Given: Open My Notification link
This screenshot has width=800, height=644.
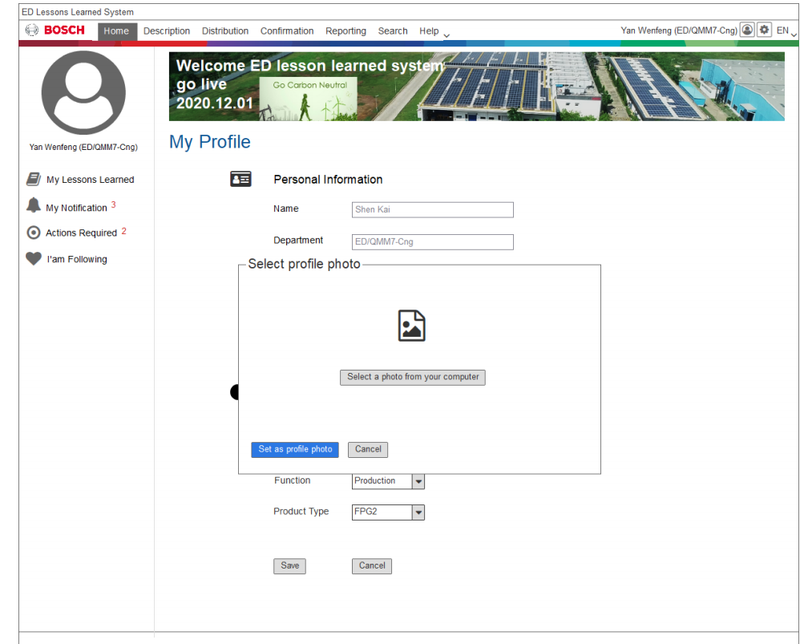Looking at the screenshot, I should (x=77, y=208).
